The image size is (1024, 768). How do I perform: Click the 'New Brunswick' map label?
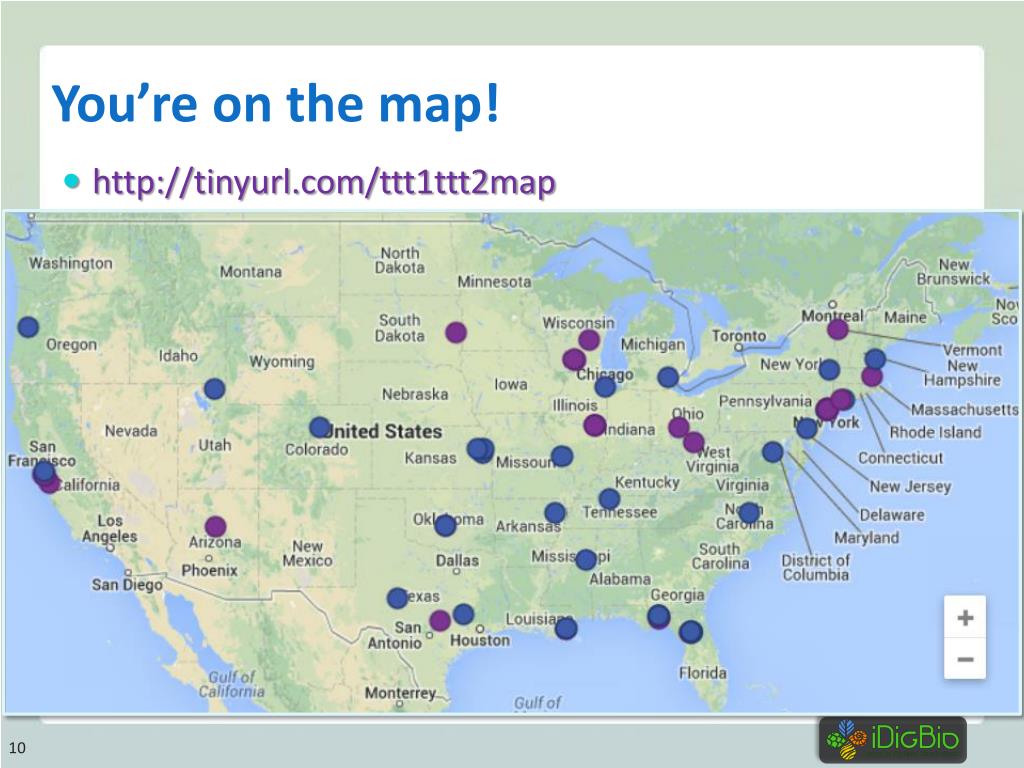click(x=953, y=272)
